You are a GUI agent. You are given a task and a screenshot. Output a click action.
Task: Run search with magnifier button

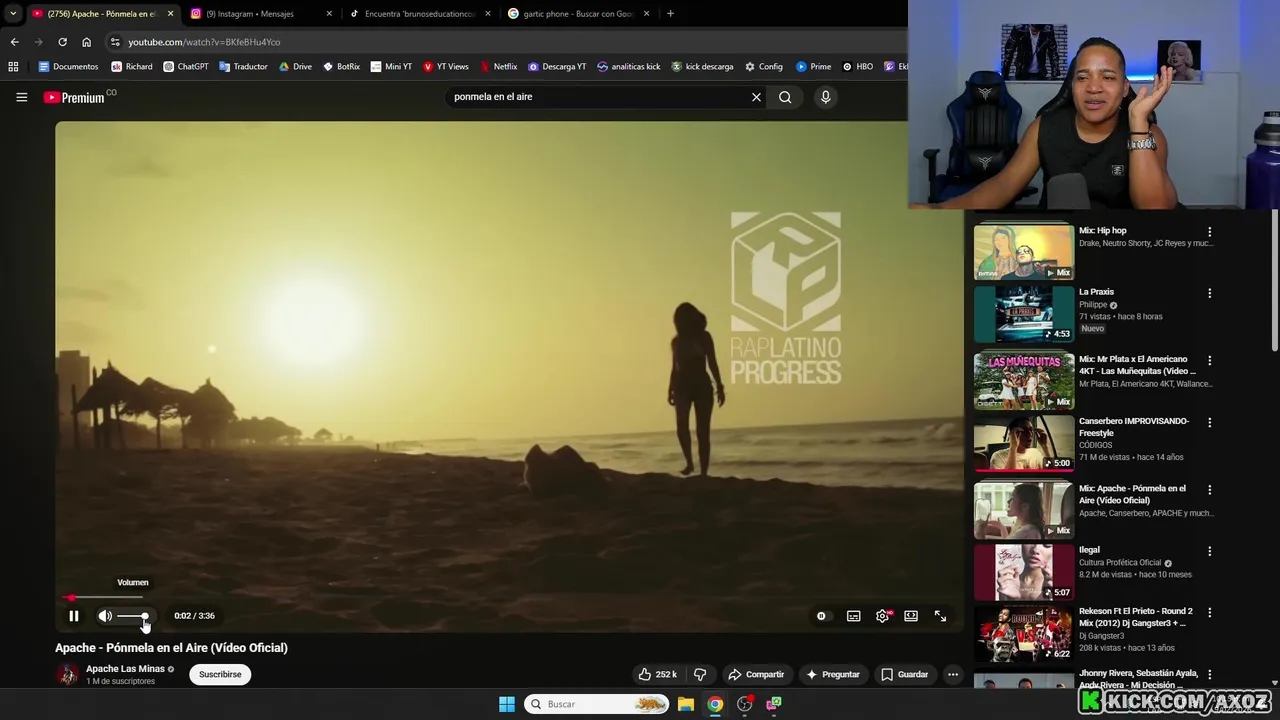point(785,97)
